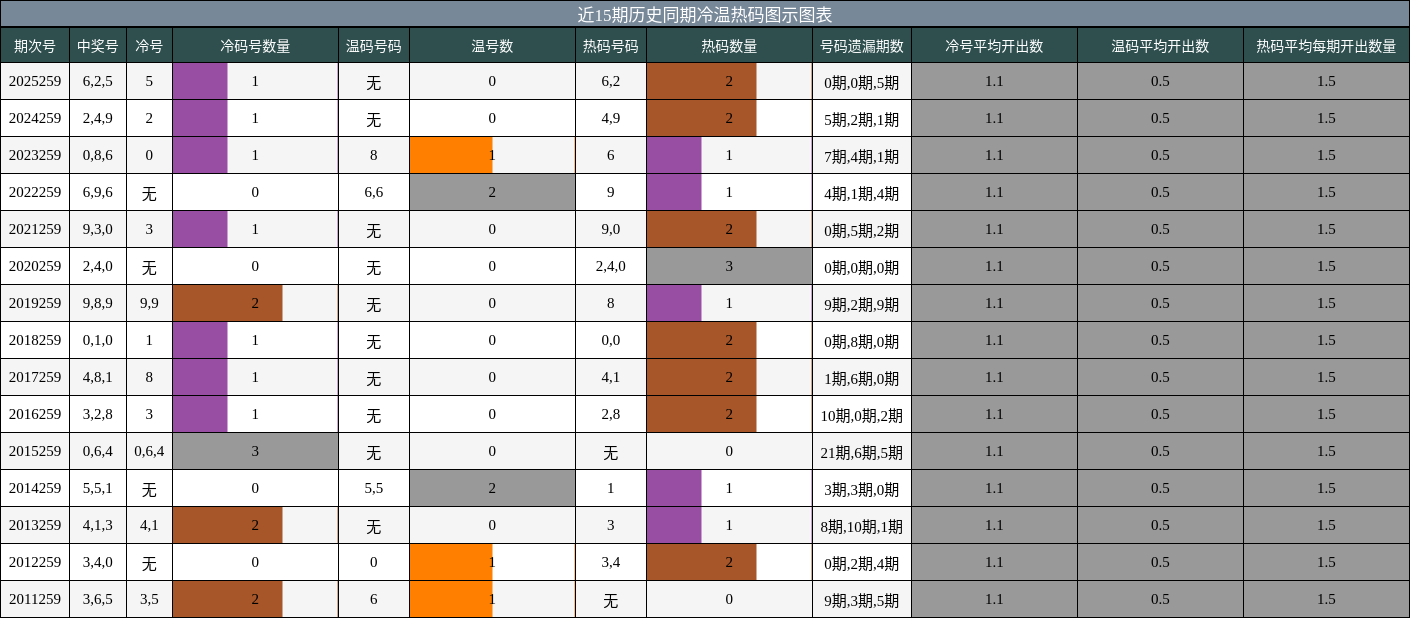
Task: Click winning number 2,4,9 cell
Action: tap(98, 118)
